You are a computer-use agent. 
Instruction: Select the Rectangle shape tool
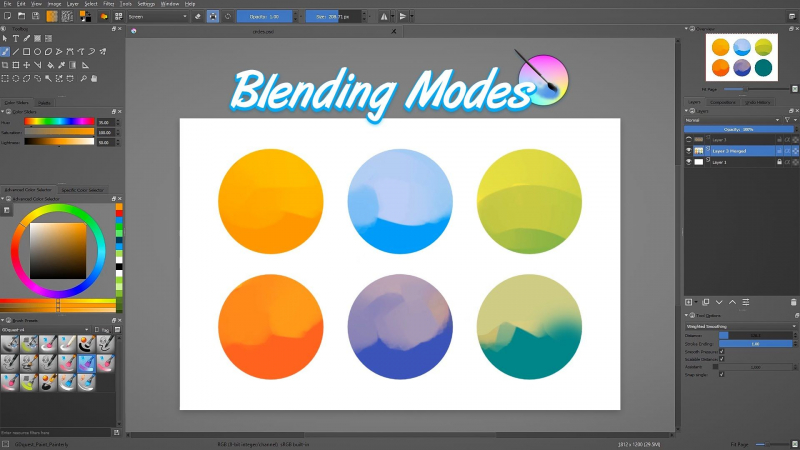click(x=27, y=52)
